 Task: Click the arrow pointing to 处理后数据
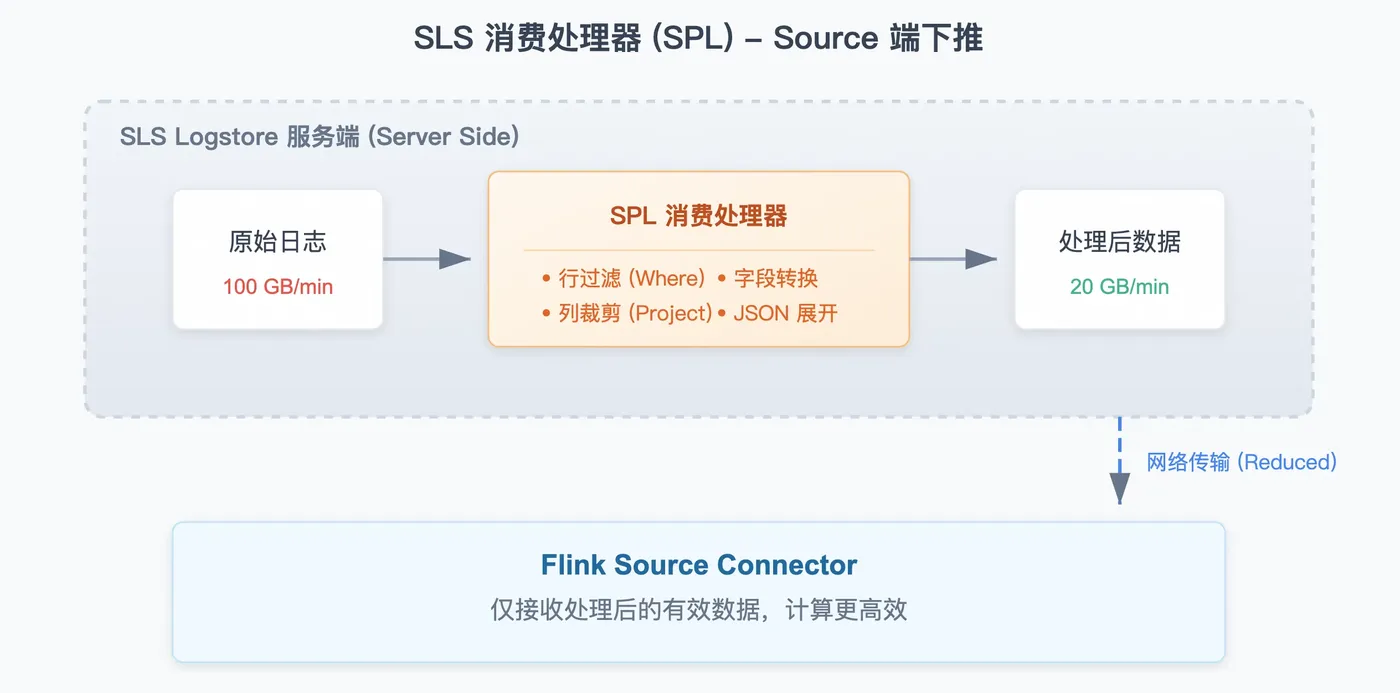(x=953, y=259)
